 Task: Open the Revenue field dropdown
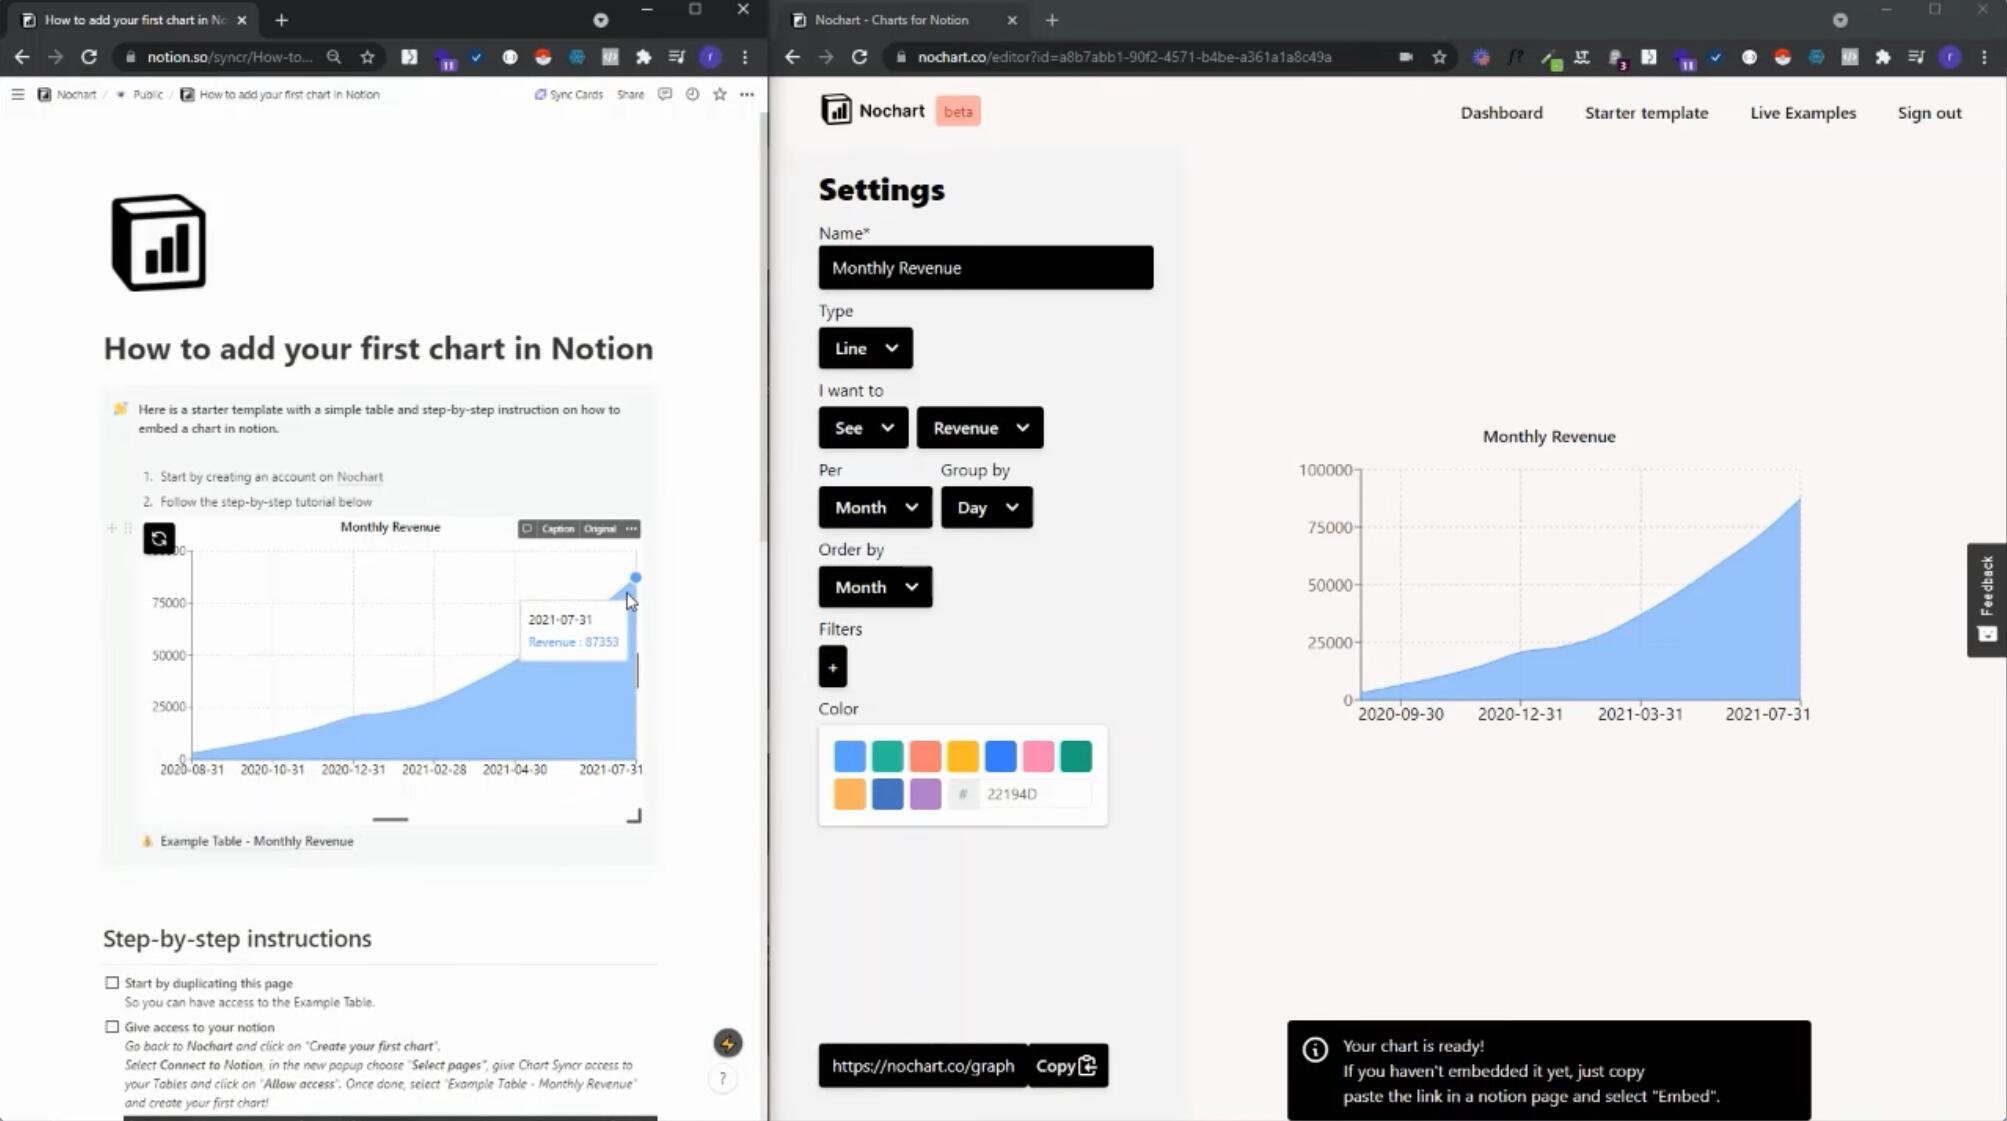click(x=979, y=428)
